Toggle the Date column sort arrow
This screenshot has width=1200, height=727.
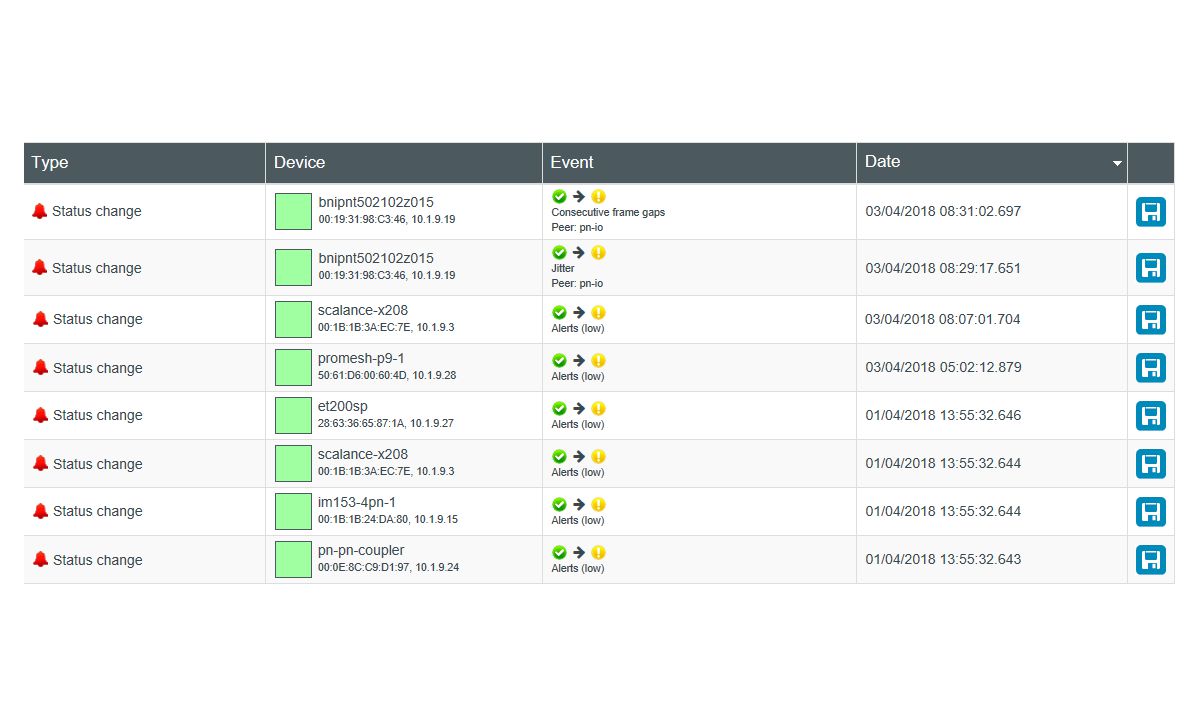tap(1117, 163)
